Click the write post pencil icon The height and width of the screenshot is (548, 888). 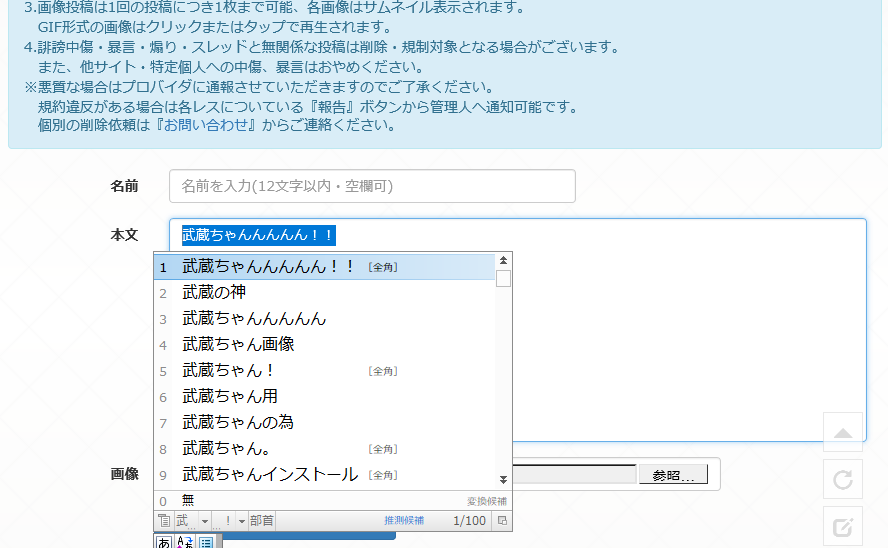coord(842,526)
